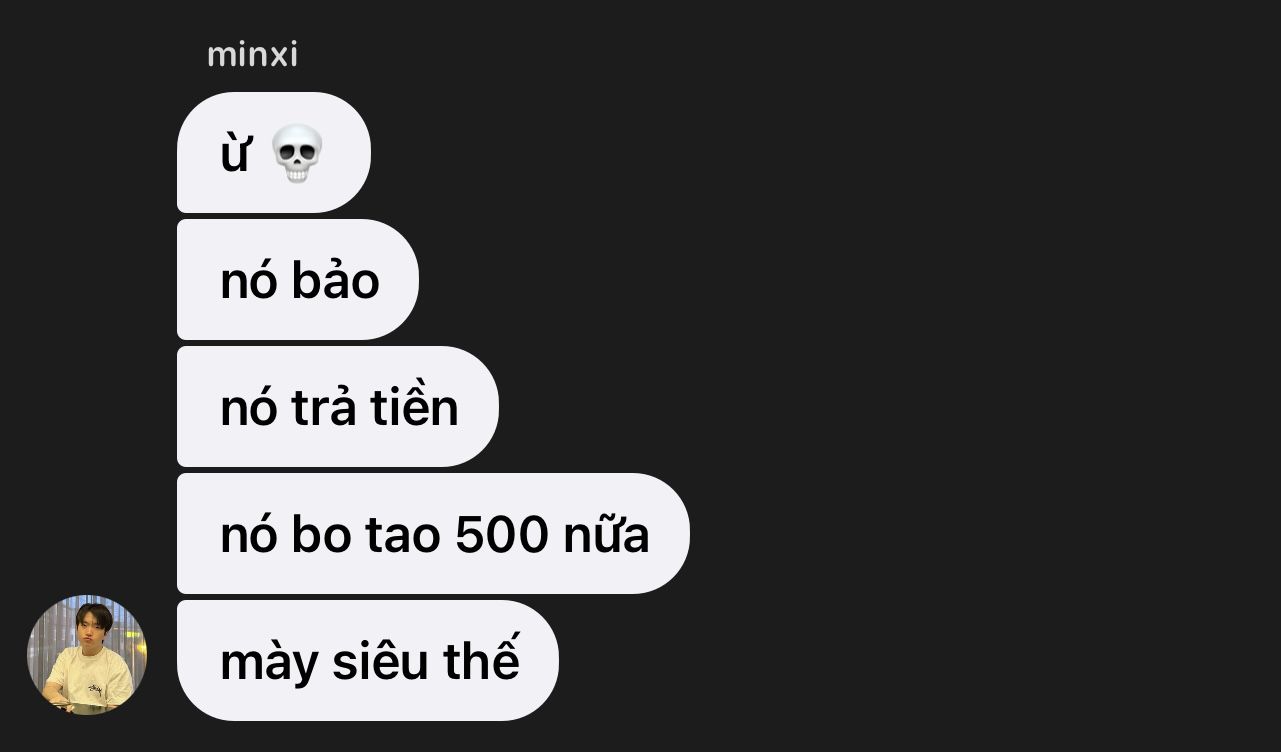1281x752 pixels.
Task: Click the word "bảo" in second message
Action: click(x=335, y=278)
